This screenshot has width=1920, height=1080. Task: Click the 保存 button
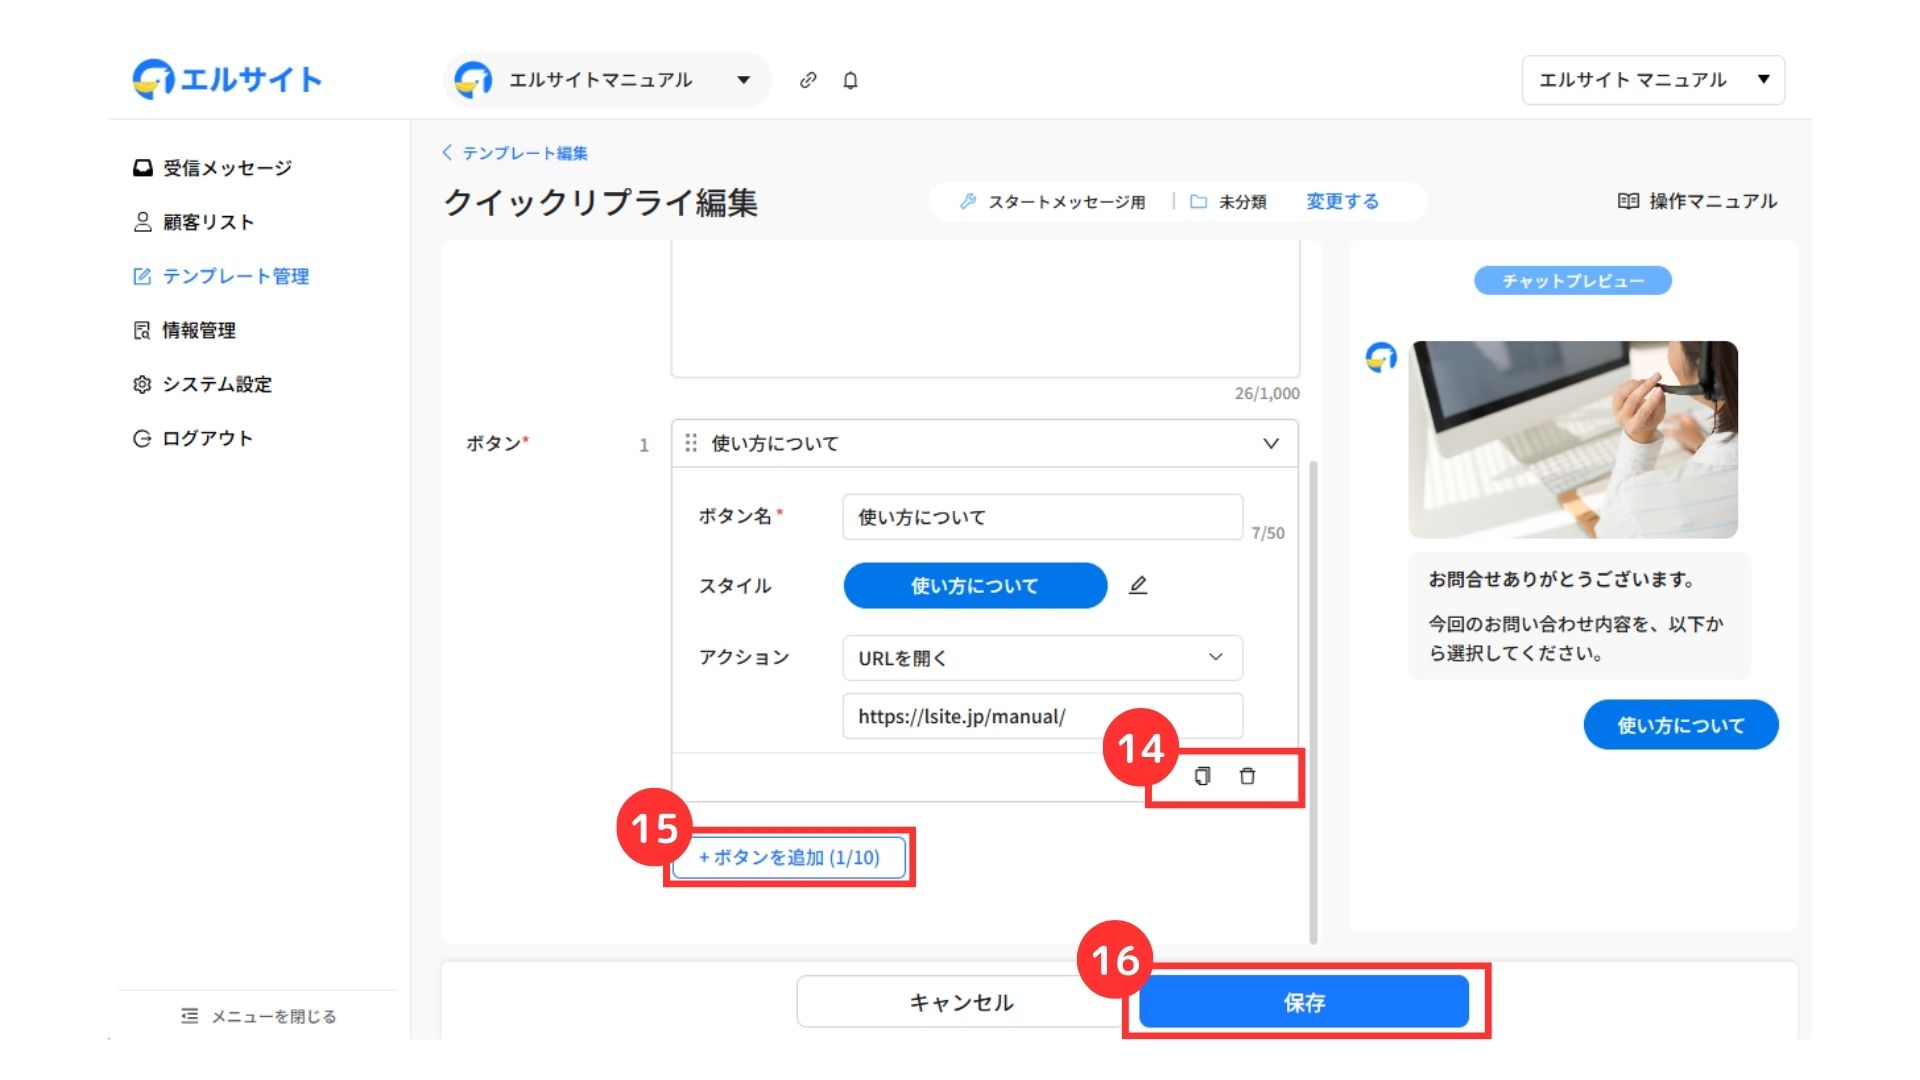click(x=1303, y=1002)
